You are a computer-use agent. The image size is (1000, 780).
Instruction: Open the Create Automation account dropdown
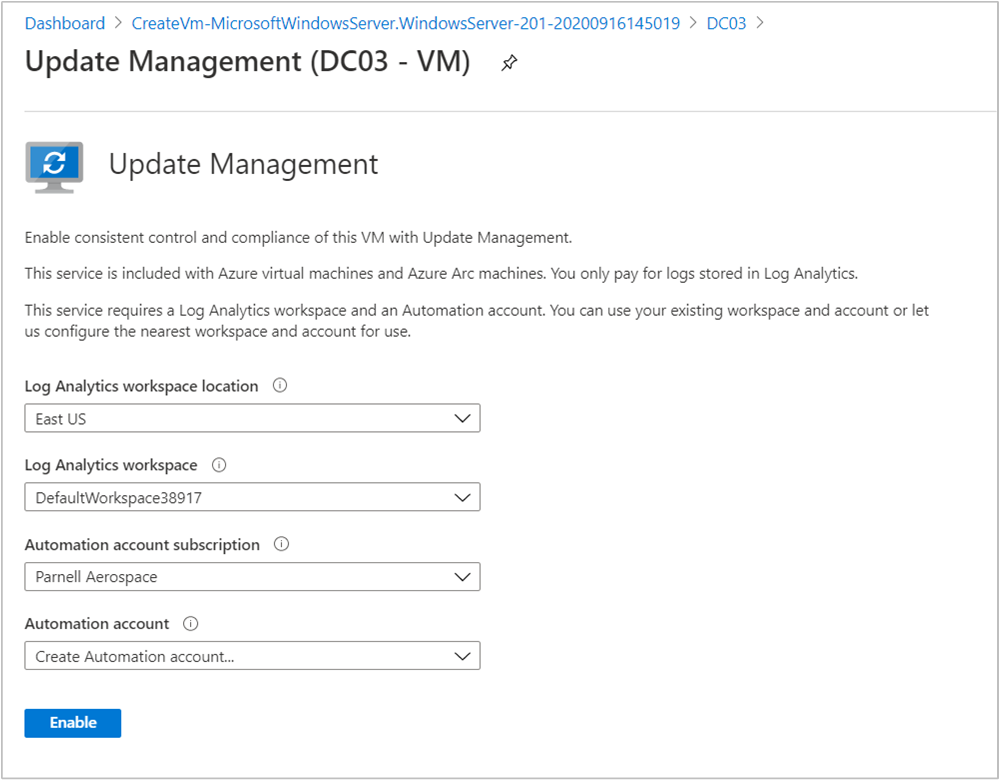[x=253, y=656]
